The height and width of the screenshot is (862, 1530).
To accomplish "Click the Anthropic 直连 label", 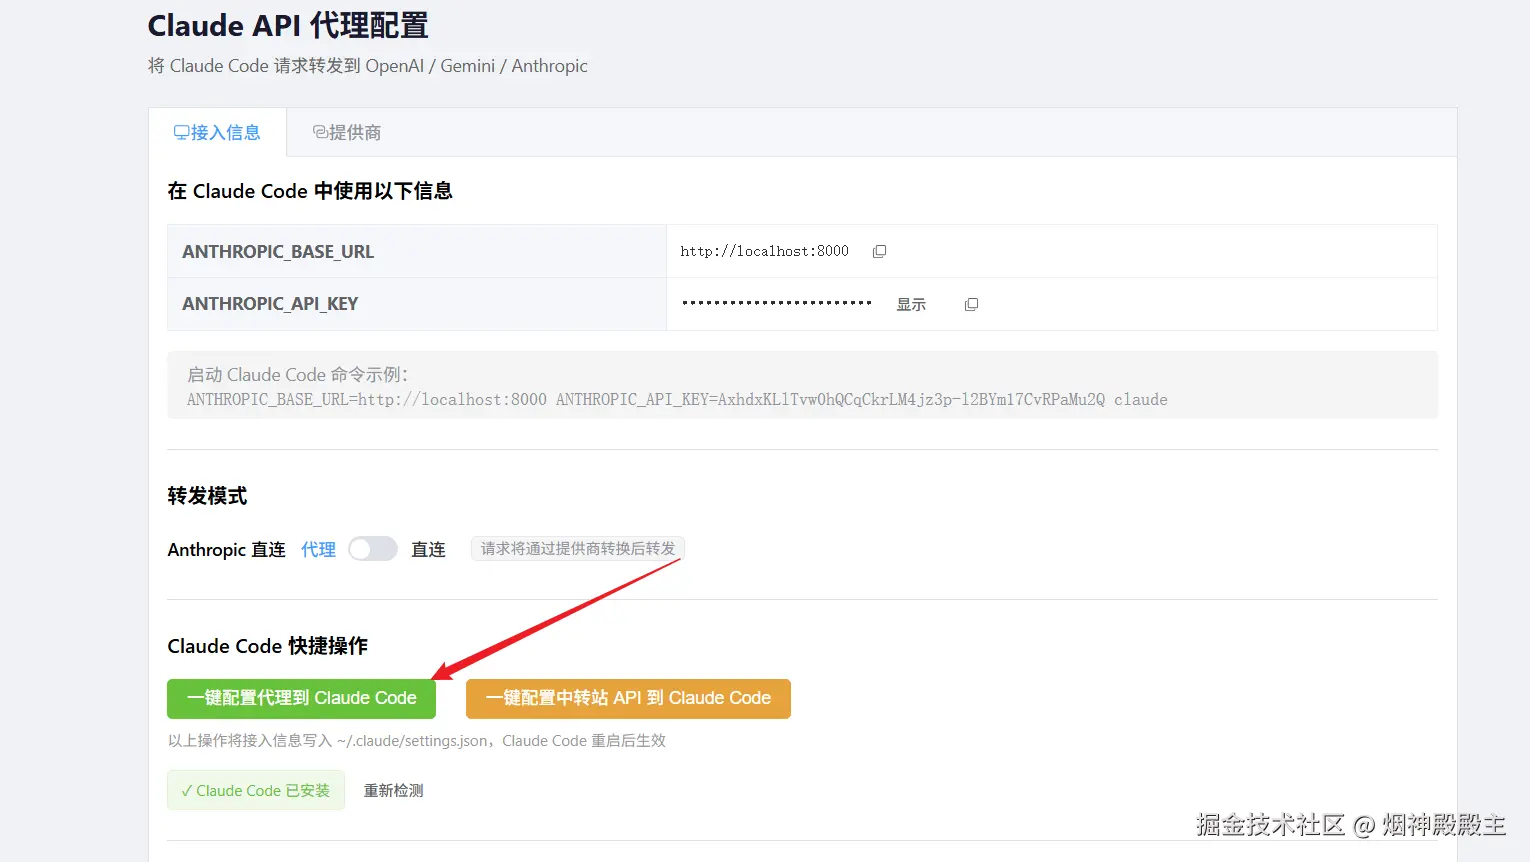I will pyautogui.click(x=226, y=549).
